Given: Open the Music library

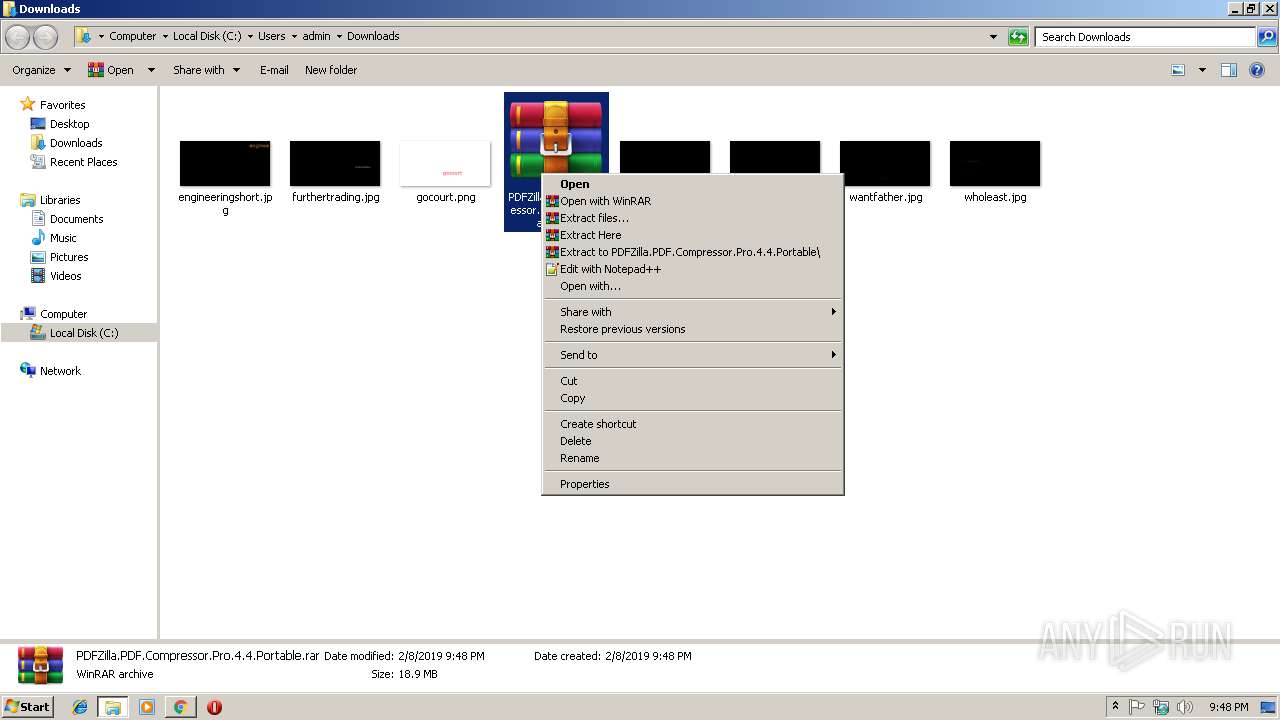Looking at the screenshot, I should [54, 238].
